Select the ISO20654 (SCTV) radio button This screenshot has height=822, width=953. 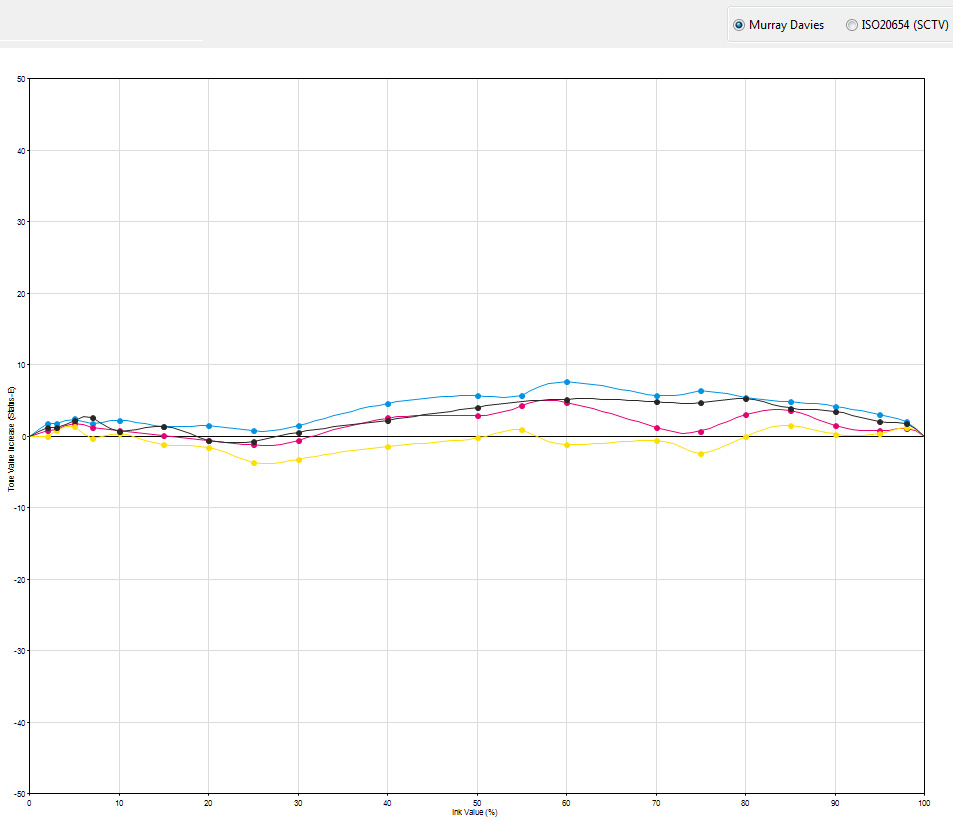[852, 25]
